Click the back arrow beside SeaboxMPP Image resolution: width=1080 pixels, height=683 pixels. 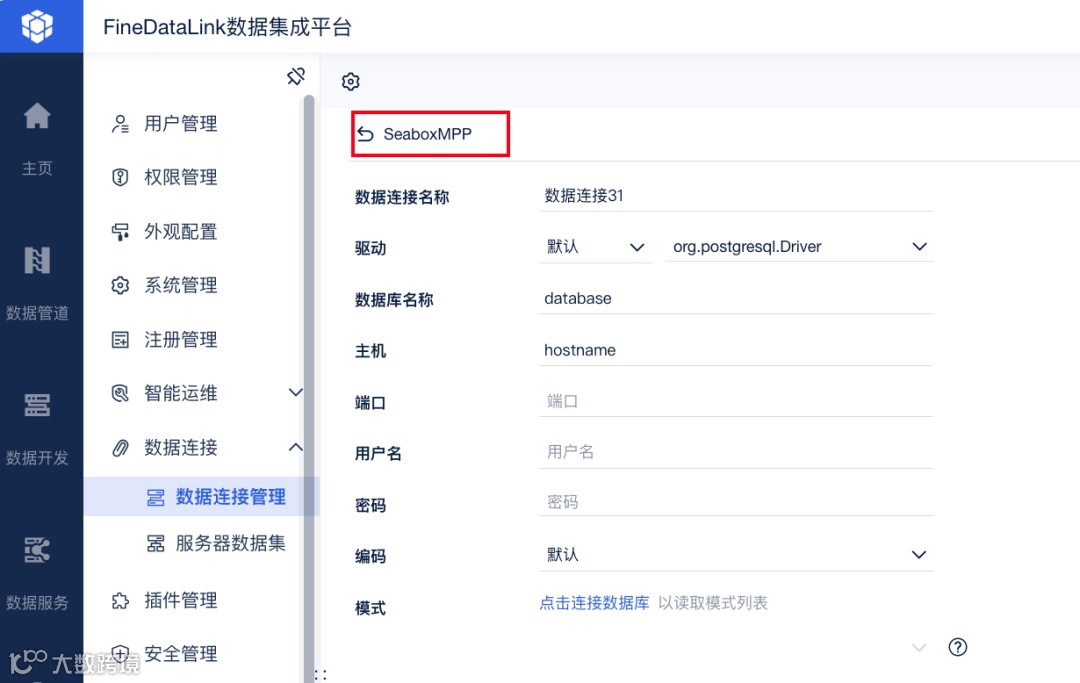point(366,134)
